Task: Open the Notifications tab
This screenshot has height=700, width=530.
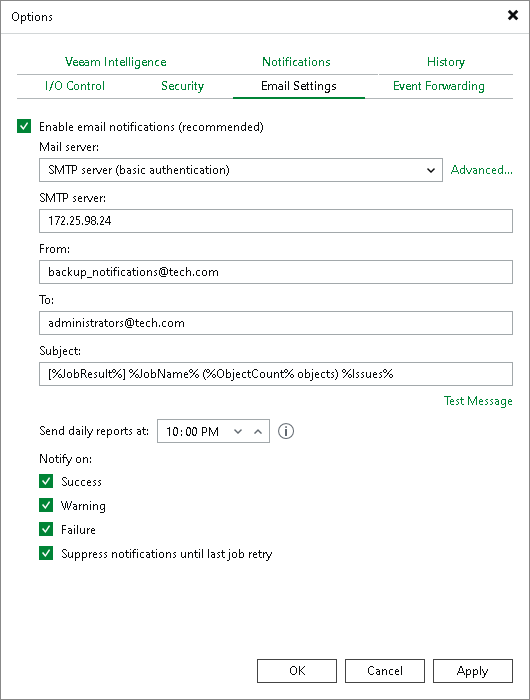Action: click(x=296, y=62)
